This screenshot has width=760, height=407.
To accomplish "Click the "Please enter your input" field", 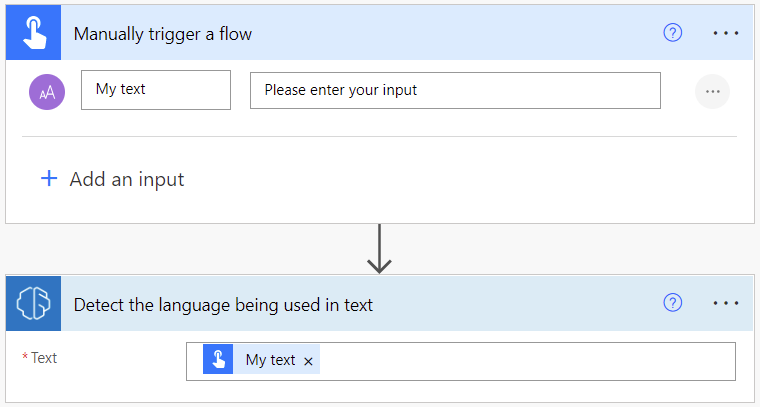I will [x=455, y=90].
